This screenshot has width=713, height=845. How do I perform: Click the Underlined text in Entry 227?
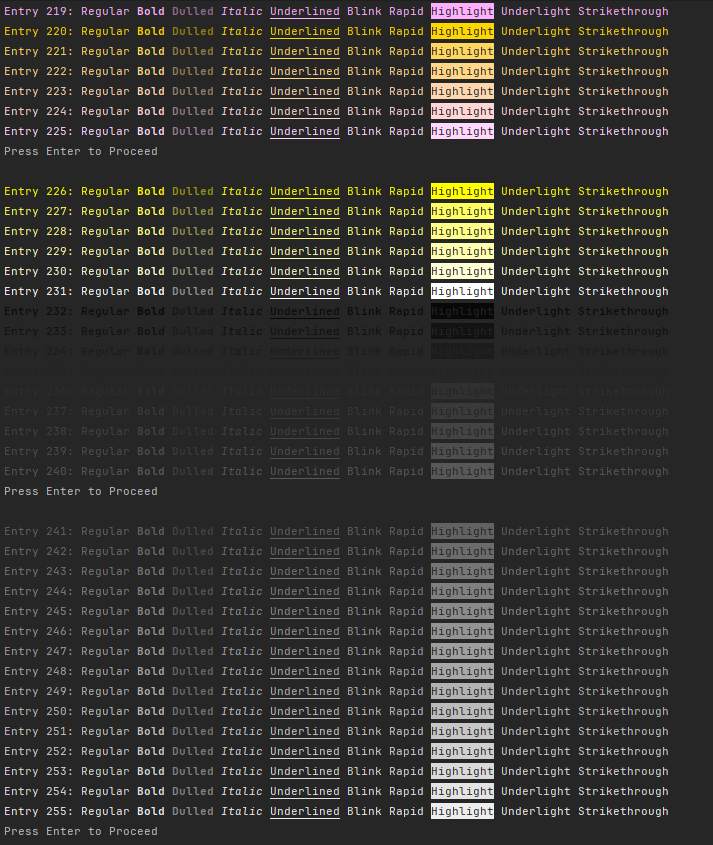pyautogui.click(x=304, y=211)
